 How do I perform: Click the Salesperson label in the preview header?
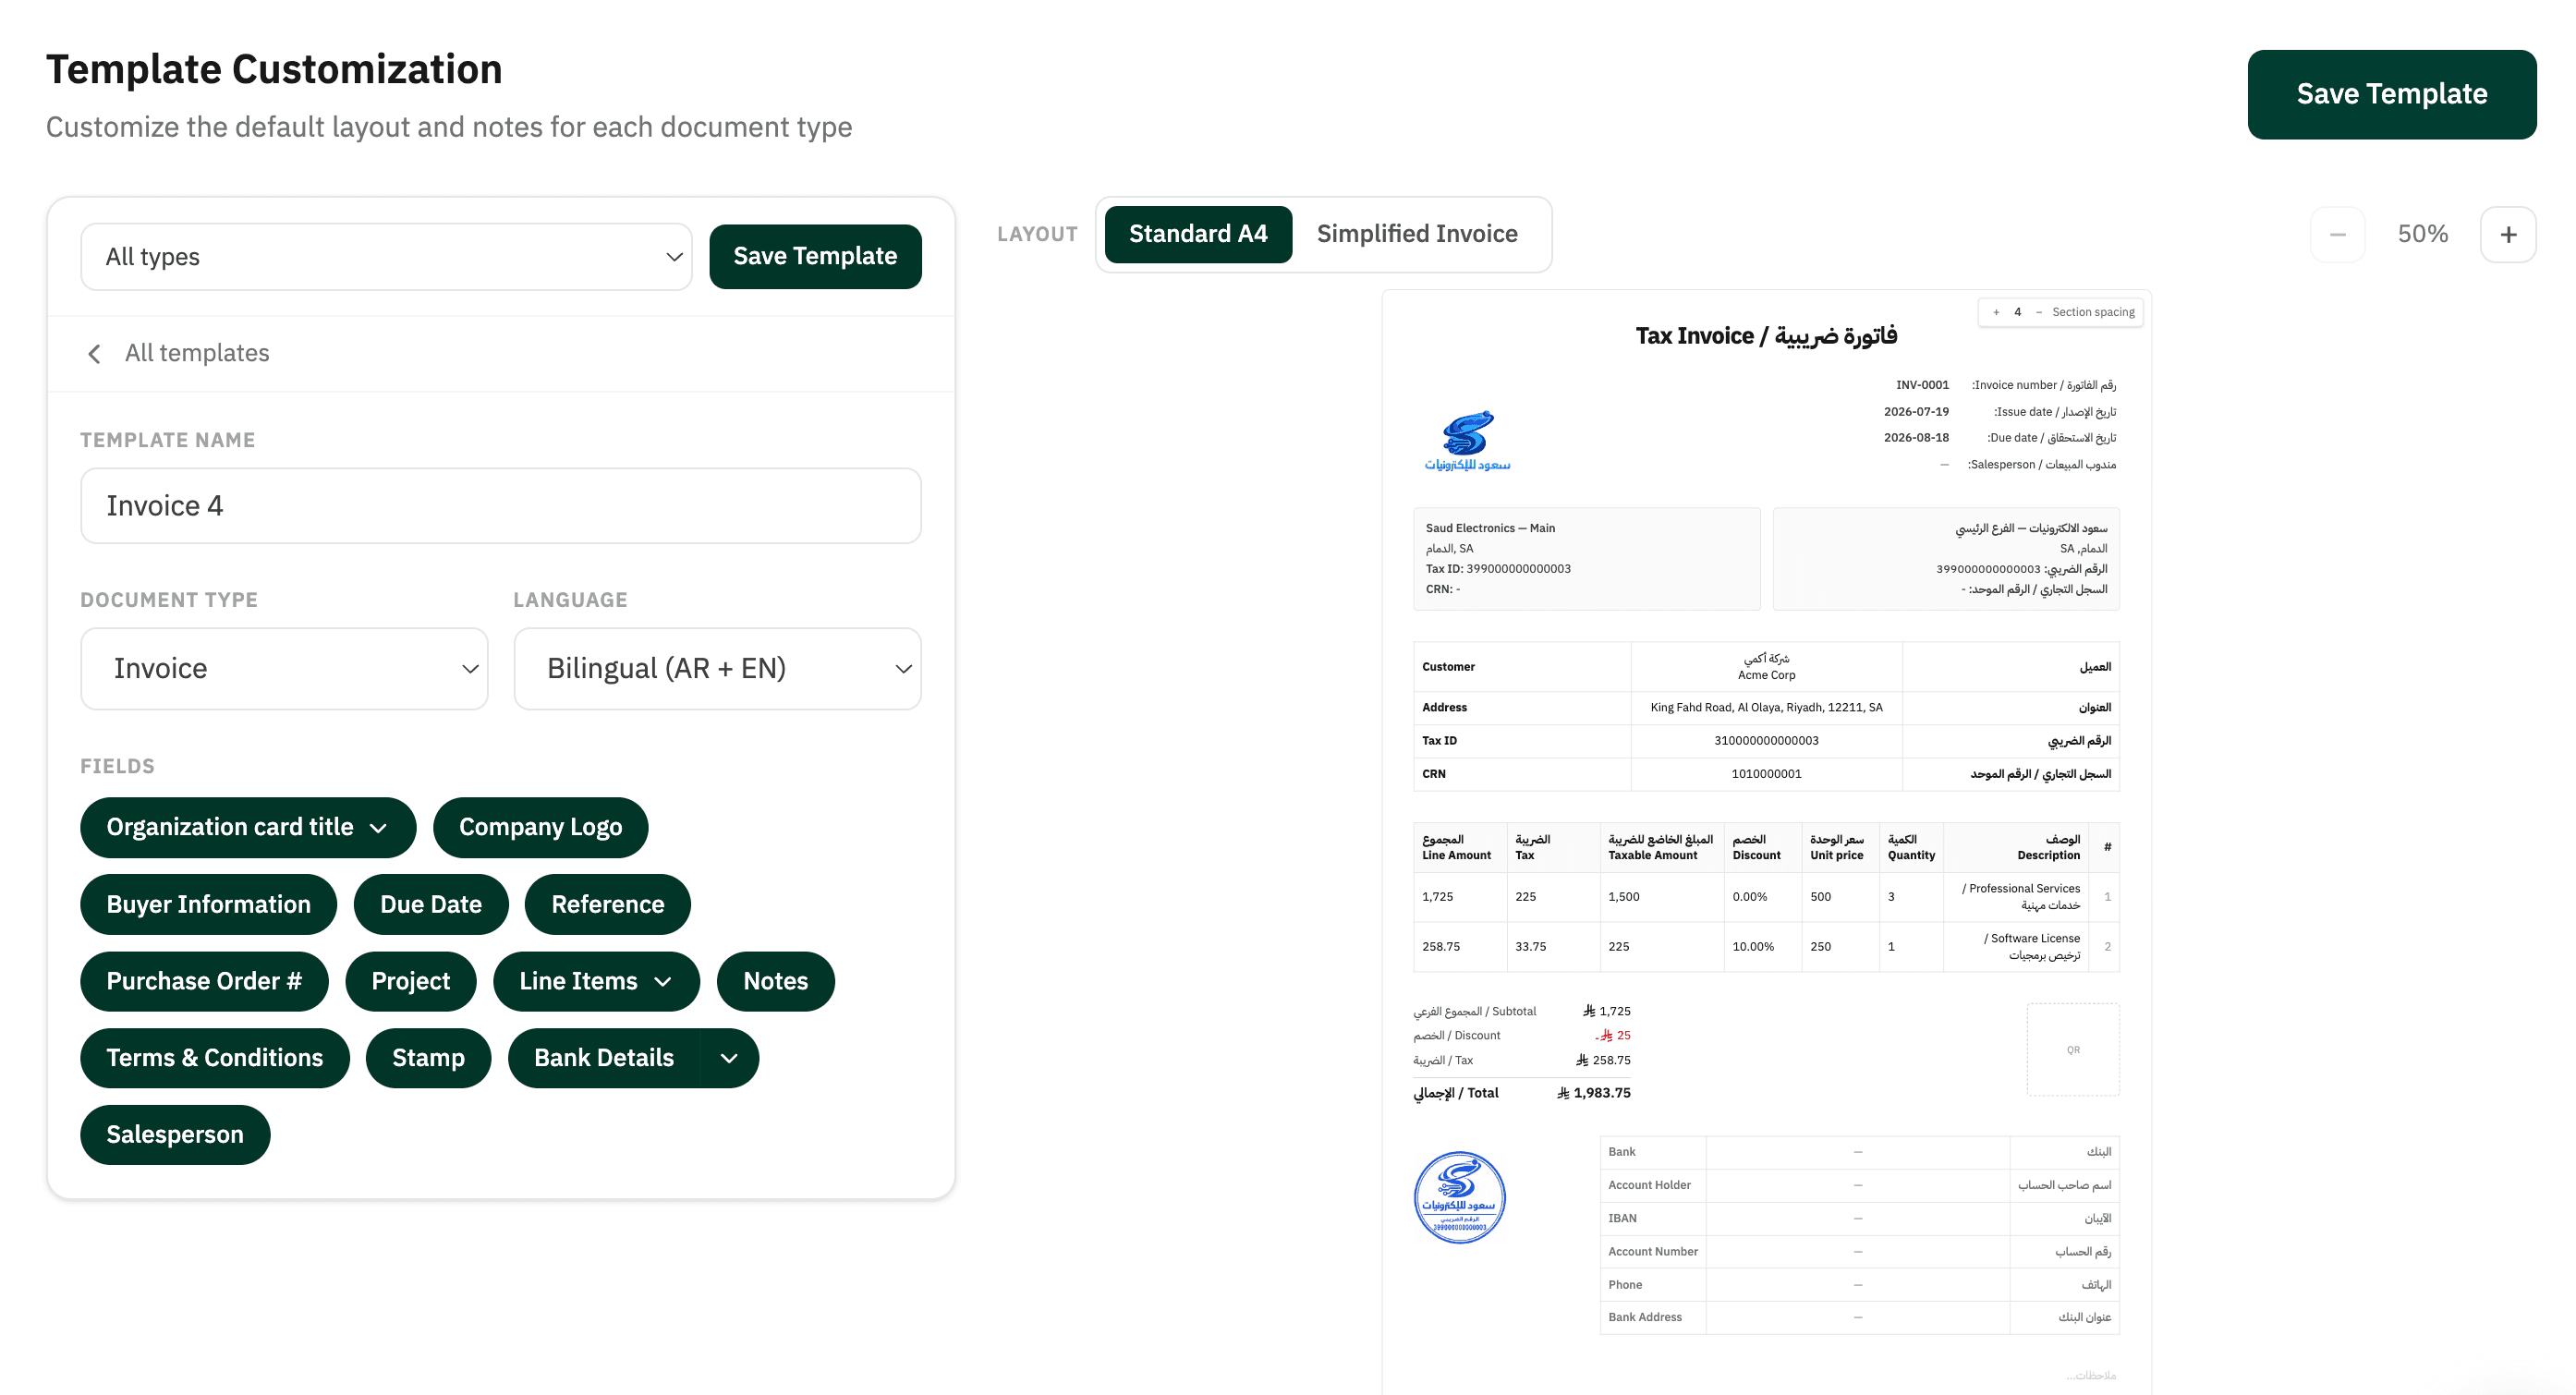(2041, 465)
